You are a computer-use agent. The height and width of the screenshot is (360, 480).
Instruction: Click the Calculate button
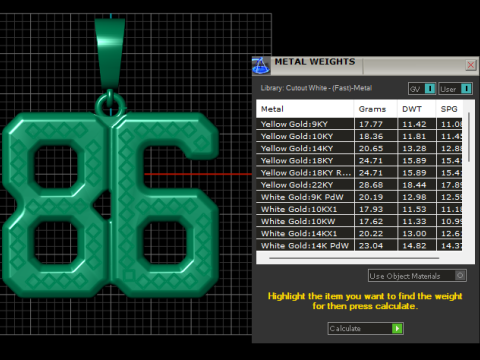pyautogui.click(x=365, y=328)
